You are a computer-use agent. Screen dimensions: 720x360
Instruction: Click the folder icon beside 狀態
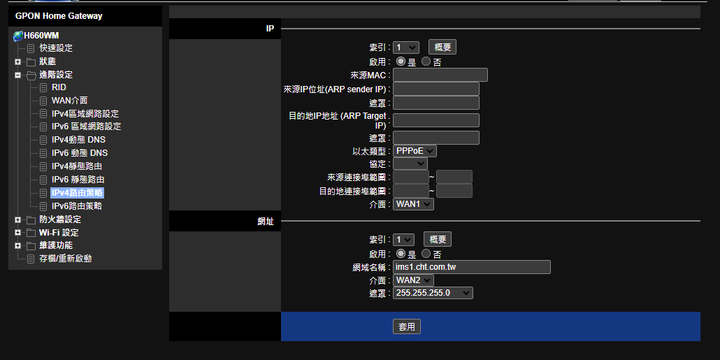(x=31, y=62)
